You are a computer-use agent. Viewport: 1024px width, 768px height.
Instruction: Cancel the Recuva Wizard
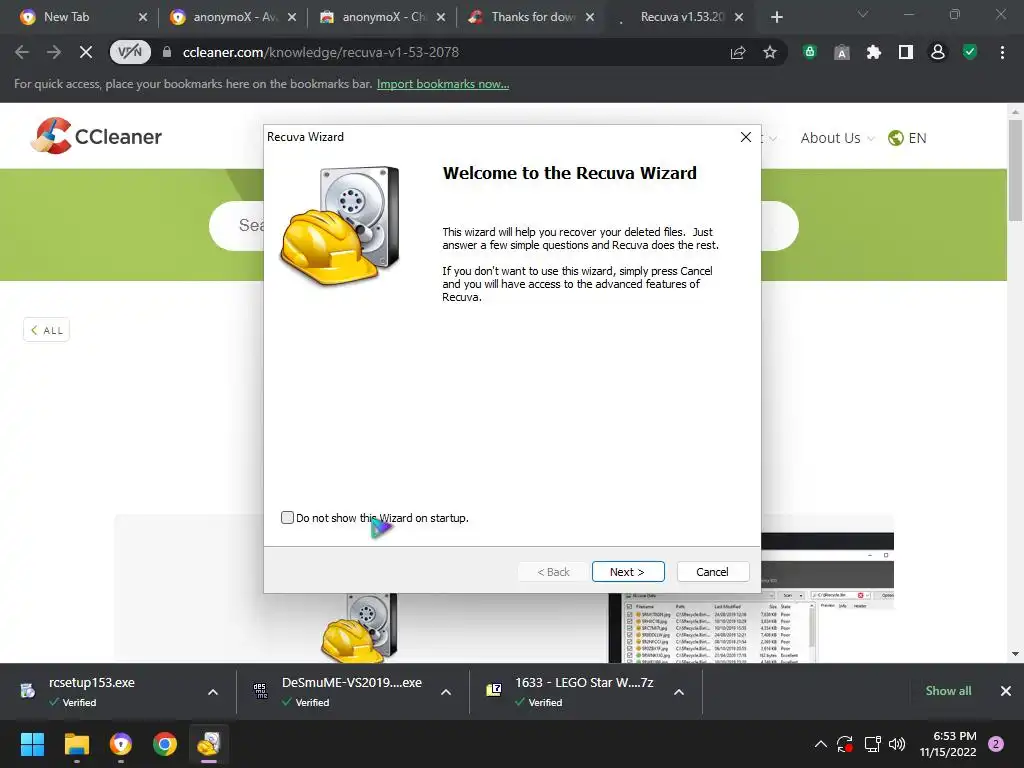tap(712, 571)
